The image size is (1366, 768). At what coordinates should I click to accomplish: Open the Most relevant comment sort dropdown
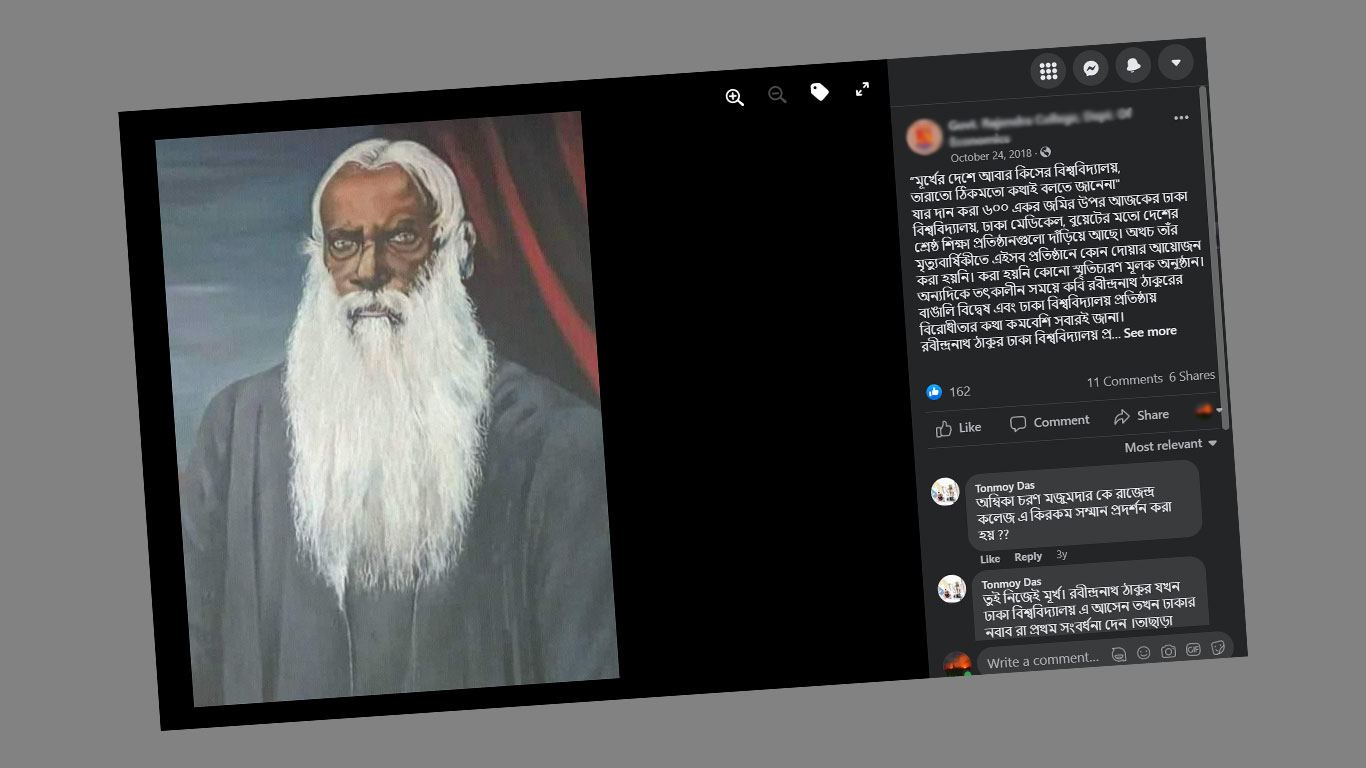[1171, 445]
